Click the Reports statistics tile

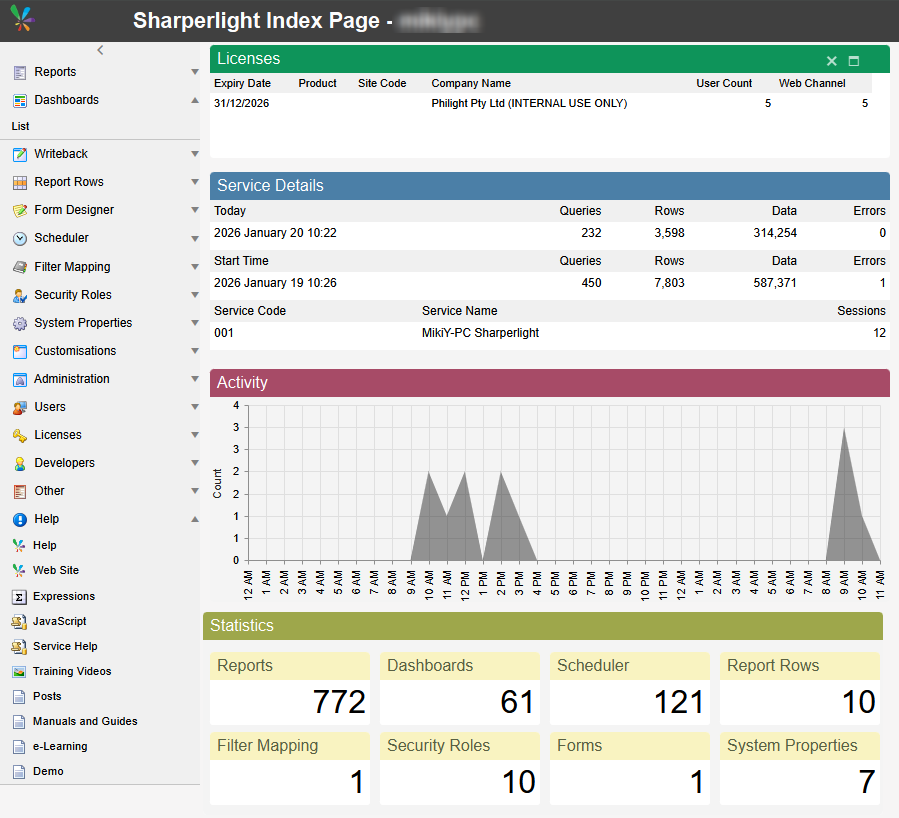[290, 688]
